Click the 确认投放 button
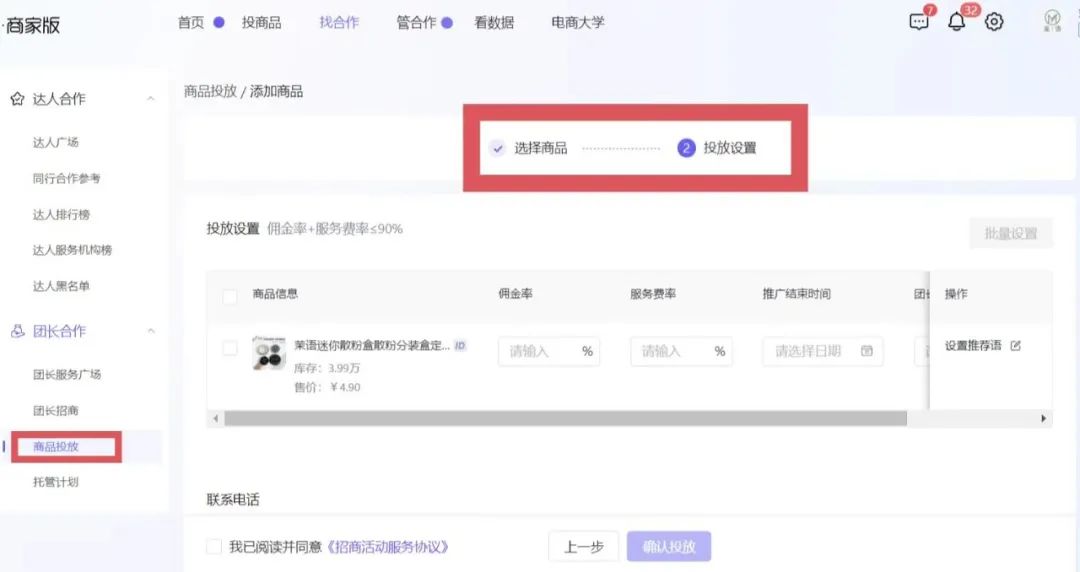 pos(669,547)
